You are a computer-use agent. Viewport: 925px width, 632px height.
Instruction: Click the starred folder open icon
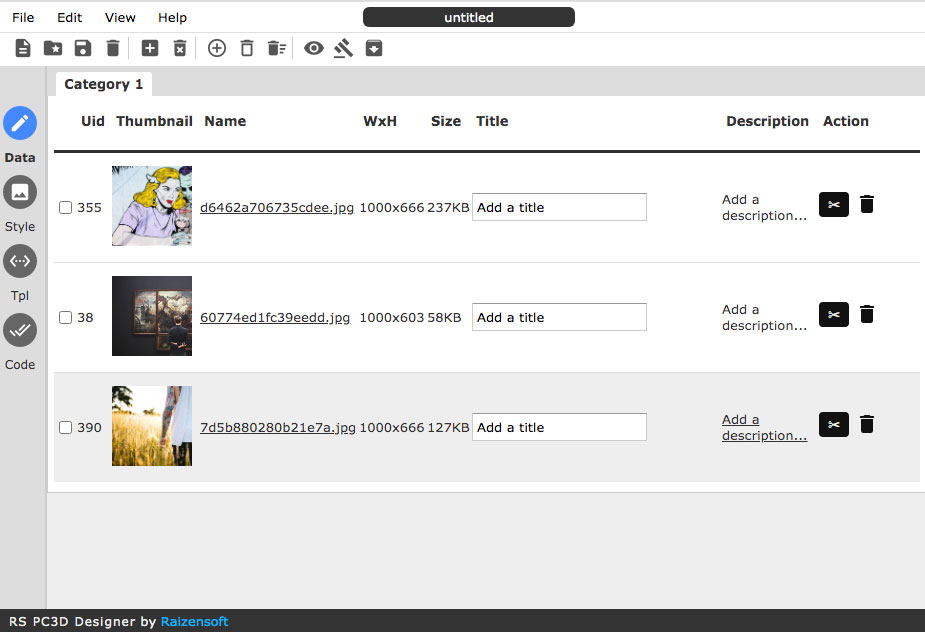click(x=53, y=48)
